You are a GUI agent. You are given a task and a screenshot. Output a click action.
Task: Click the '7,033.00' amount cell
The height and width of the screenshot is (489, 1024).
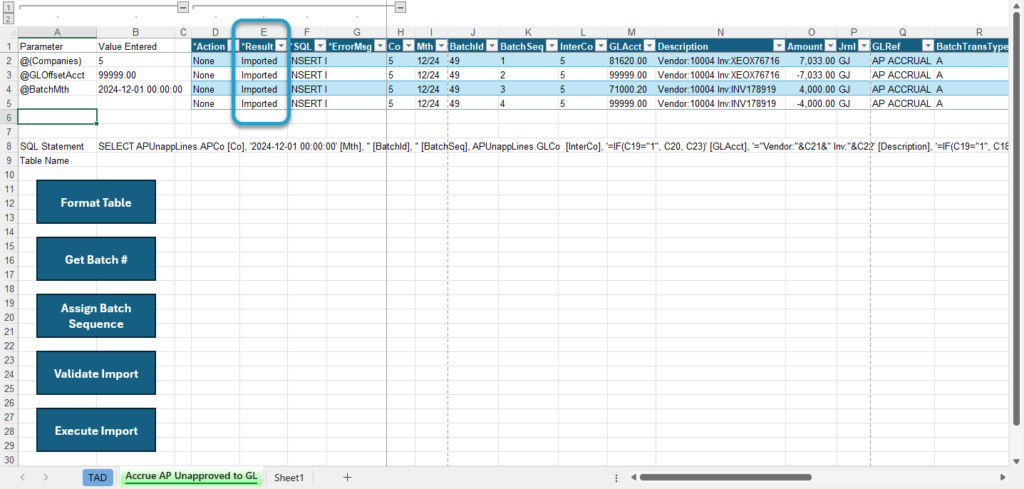pos(811,61)
